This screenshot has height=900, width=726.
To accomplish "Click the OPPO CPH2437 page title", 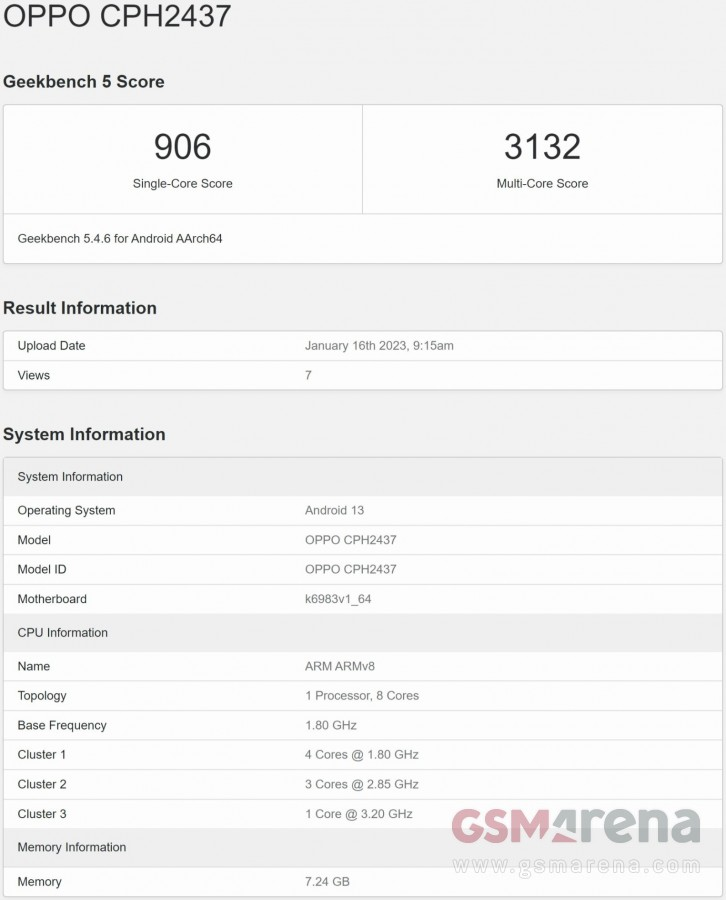I will click(117, 15).
